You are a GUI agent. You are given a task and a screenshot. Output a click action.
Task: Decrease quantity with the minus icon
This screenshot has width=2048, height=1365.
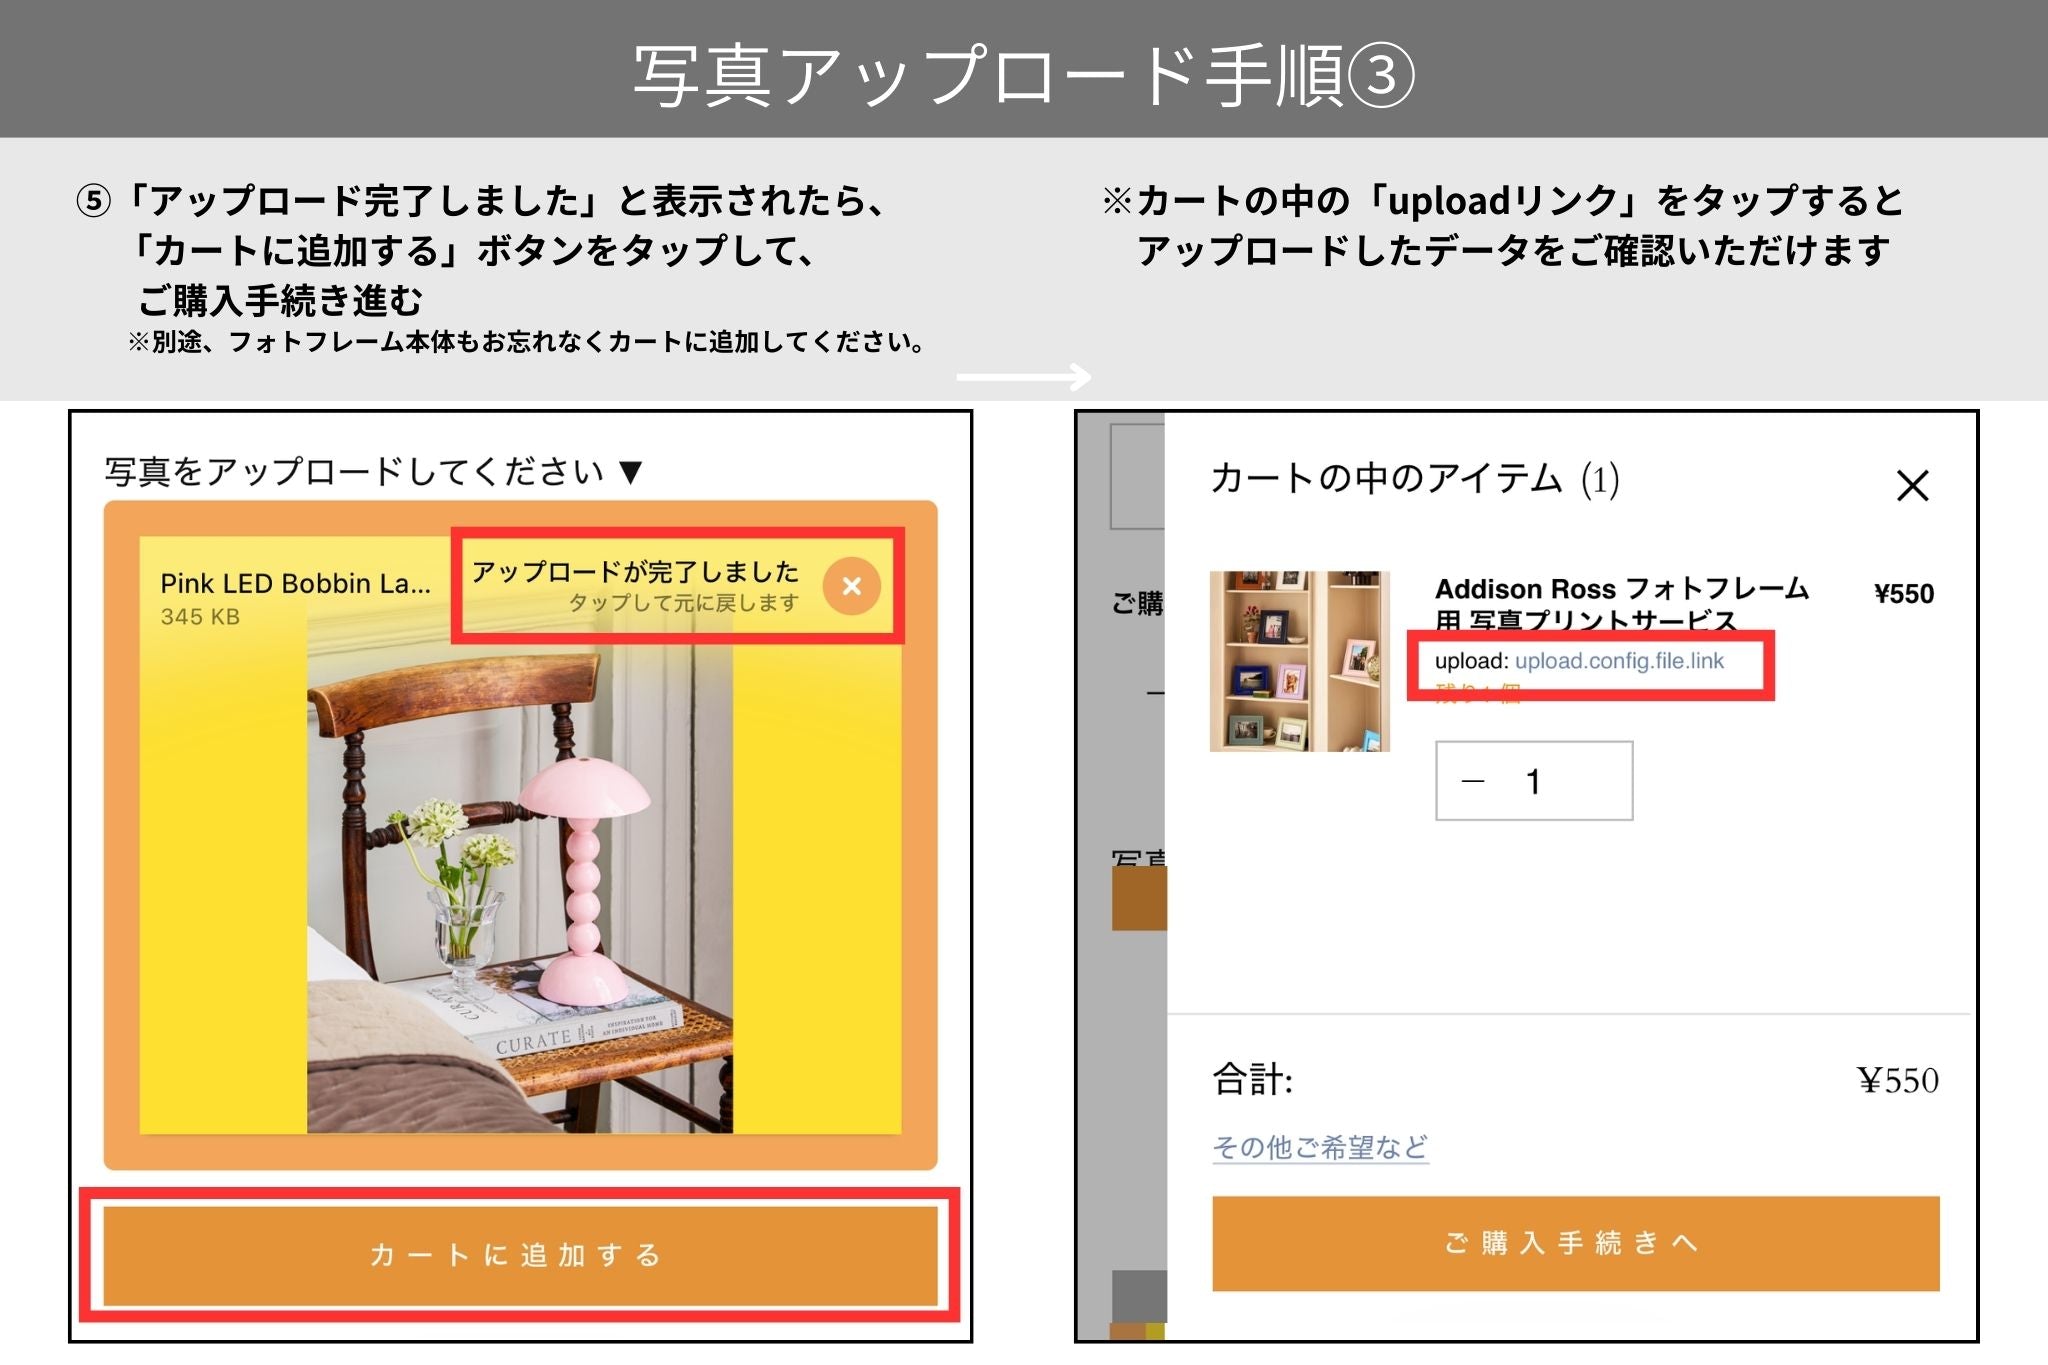pos(1473,782)
